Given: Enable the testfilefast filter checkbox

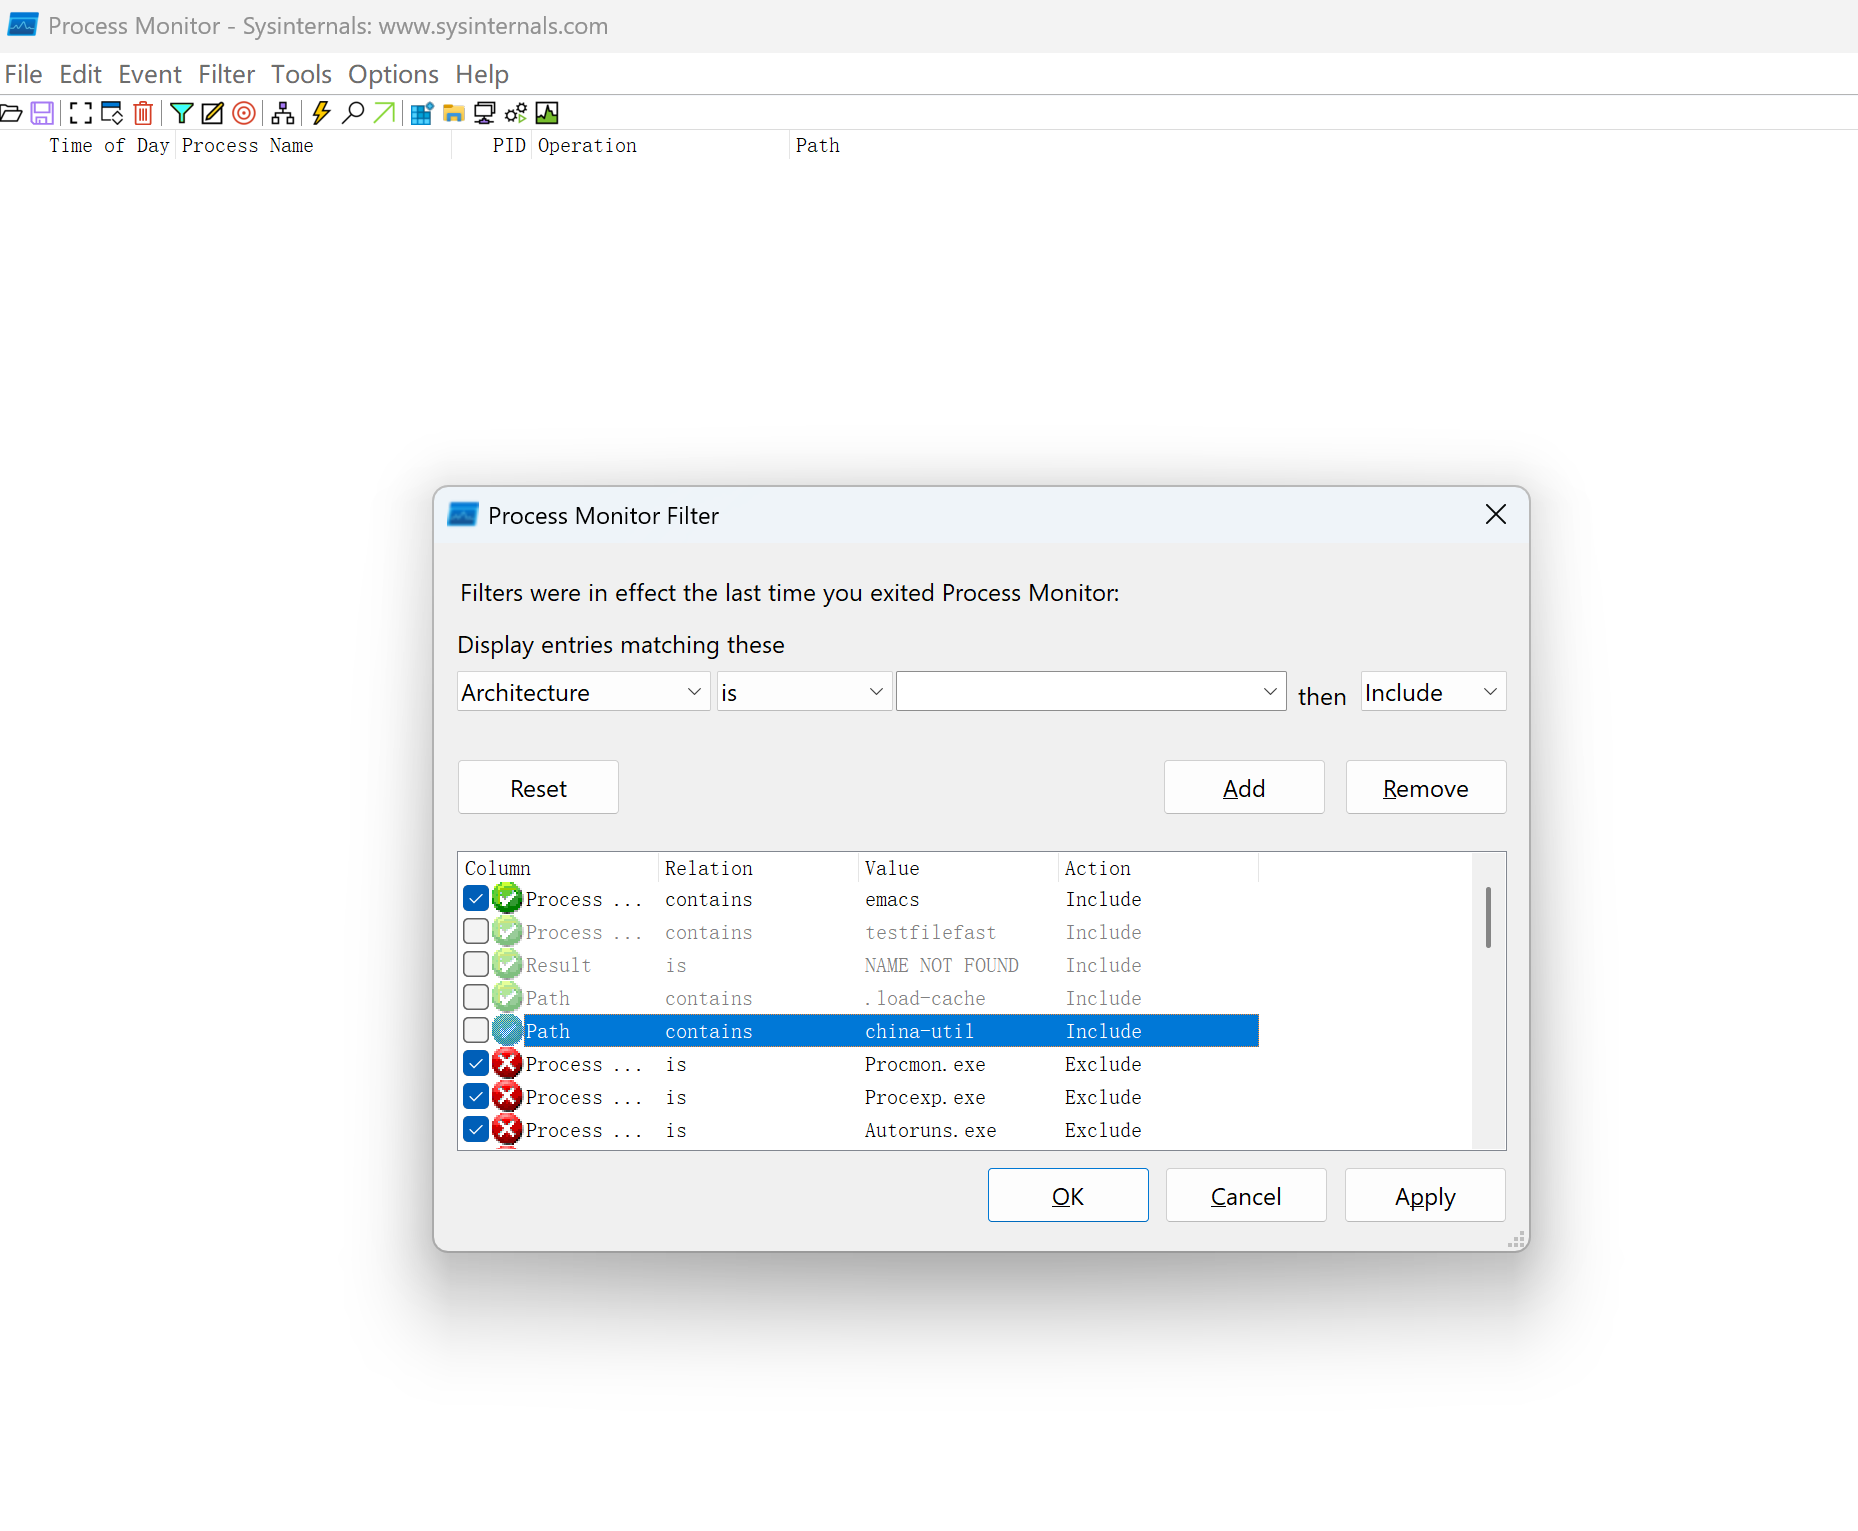Looking at the screenshot, I should point(476,932).
